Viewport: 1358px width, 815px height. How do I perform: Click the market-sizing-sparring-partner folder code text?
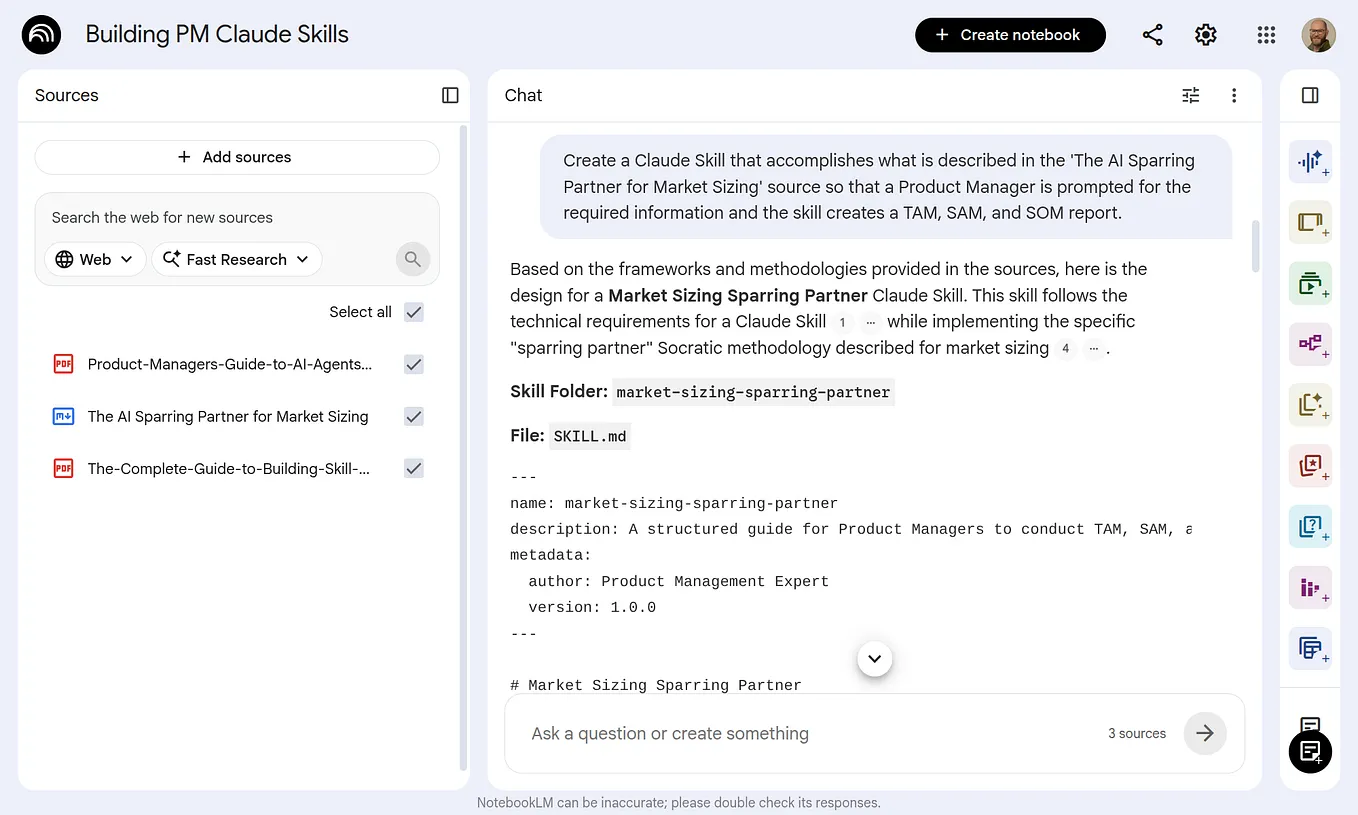click(753, 392)
